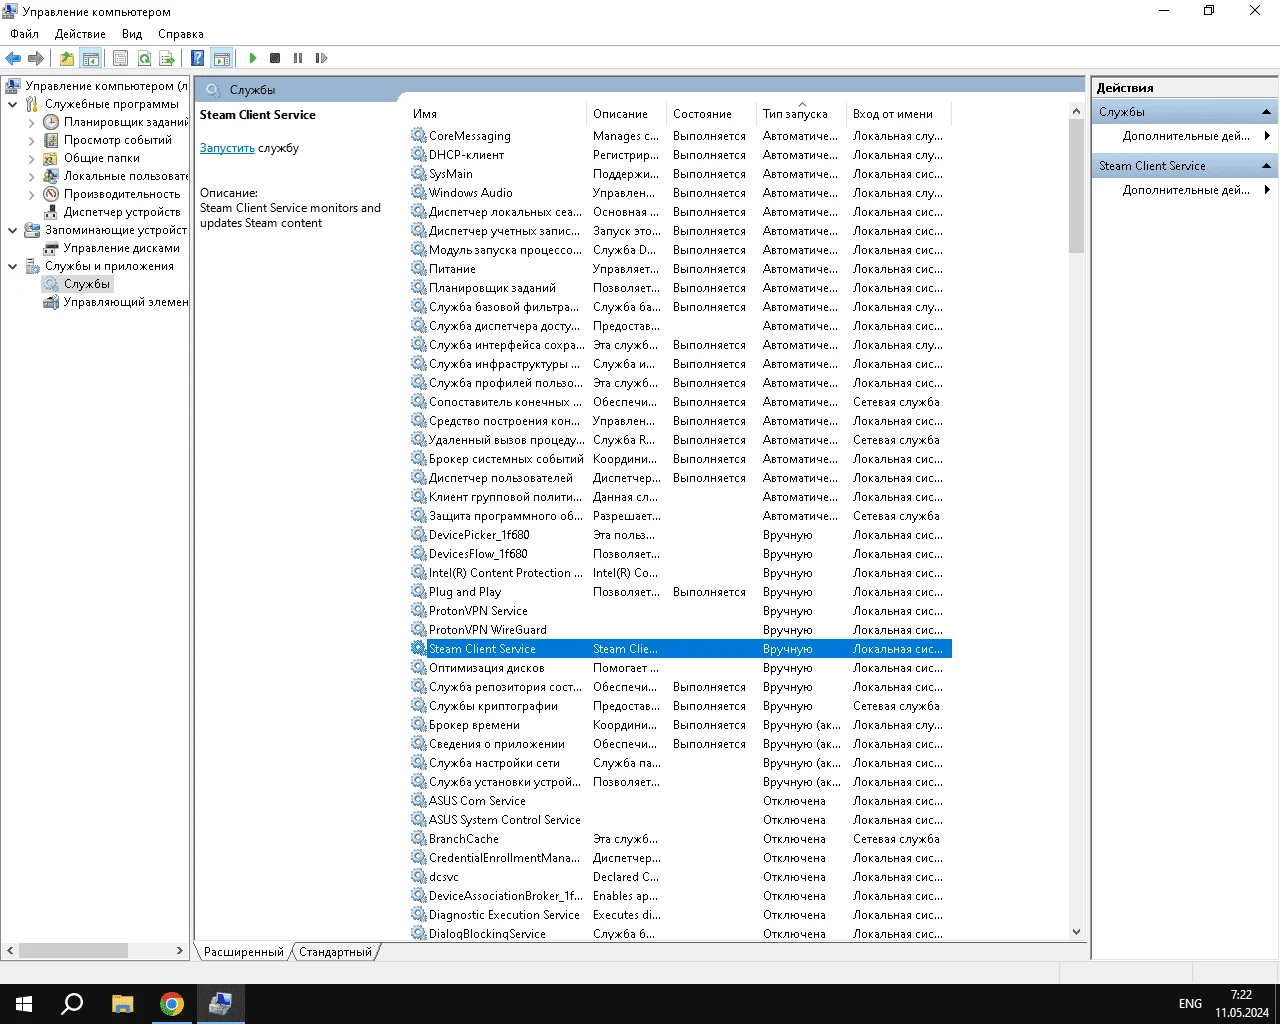Sort by the Описание column header

[x=628, y=114]
